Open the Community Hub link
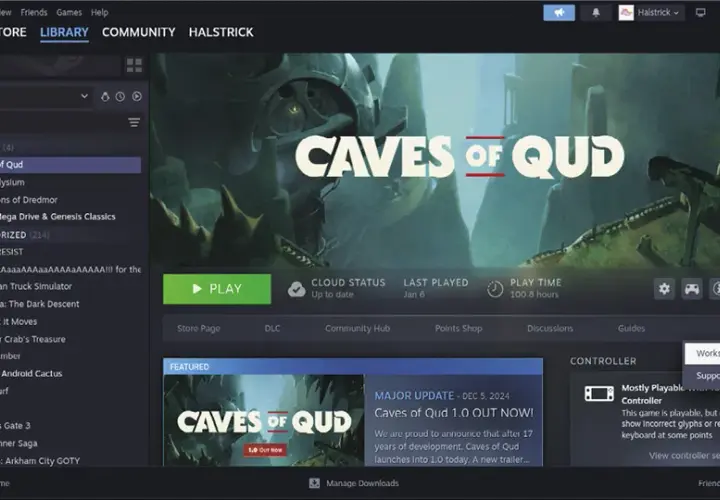The image size is (720, 500). pyautogui.click(x=357, y=328)
